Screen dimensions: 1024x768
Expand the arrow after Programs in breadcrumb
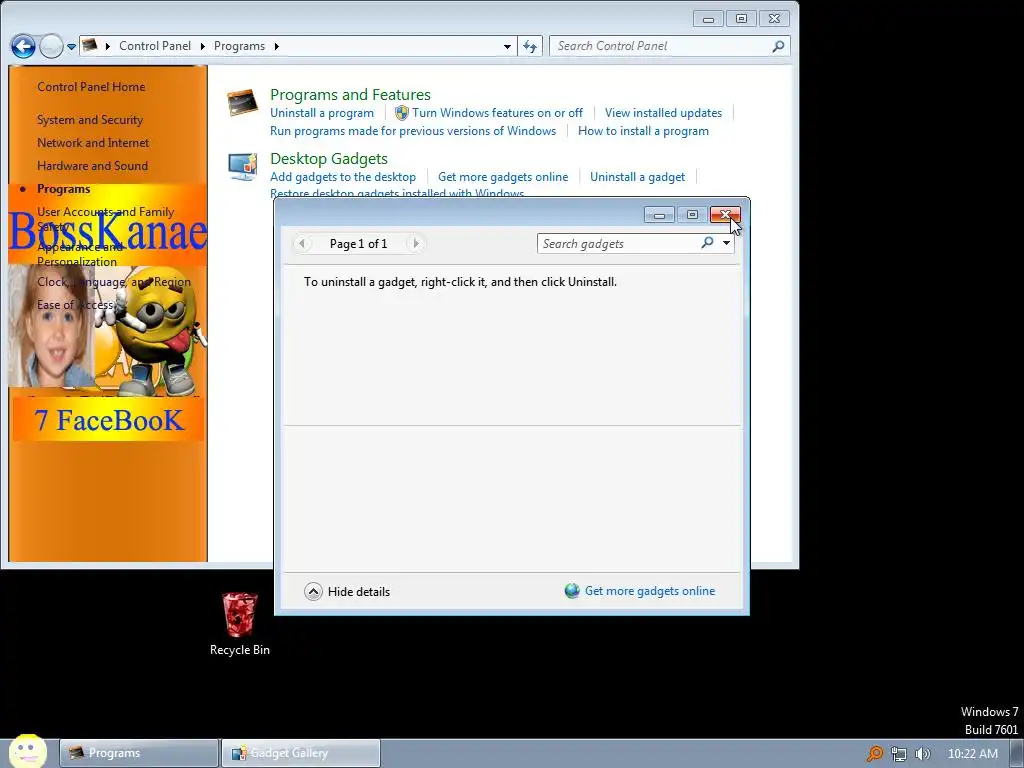pyautogui.click(x=277, y=46)
